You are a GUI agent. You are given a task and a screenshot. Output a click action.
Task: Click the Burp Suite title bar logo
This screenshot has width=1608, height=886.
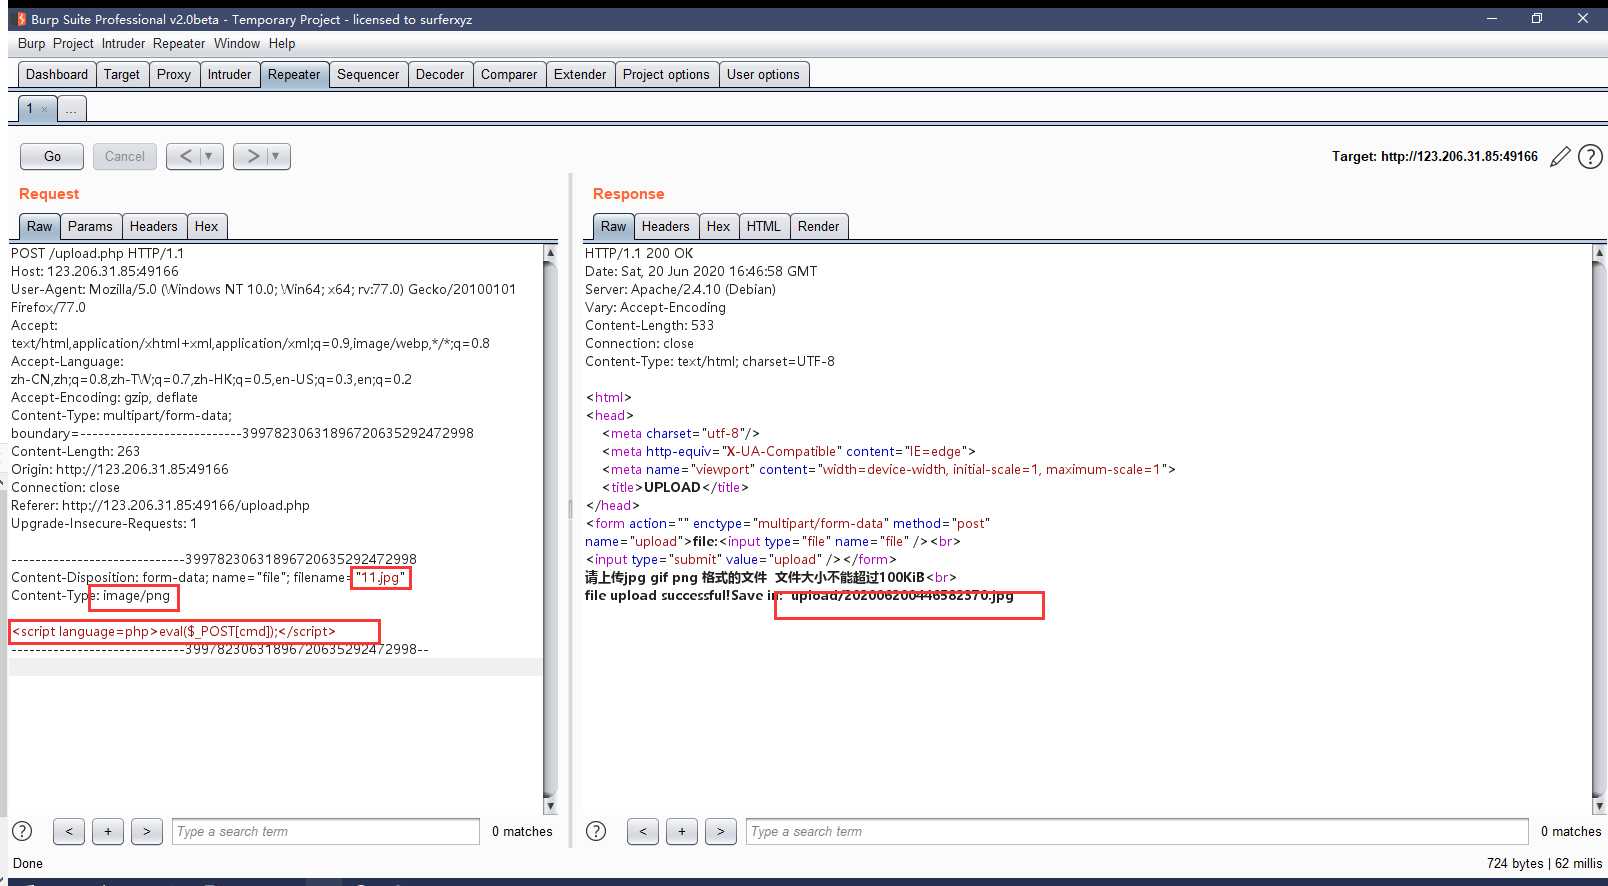click(21, 19)
